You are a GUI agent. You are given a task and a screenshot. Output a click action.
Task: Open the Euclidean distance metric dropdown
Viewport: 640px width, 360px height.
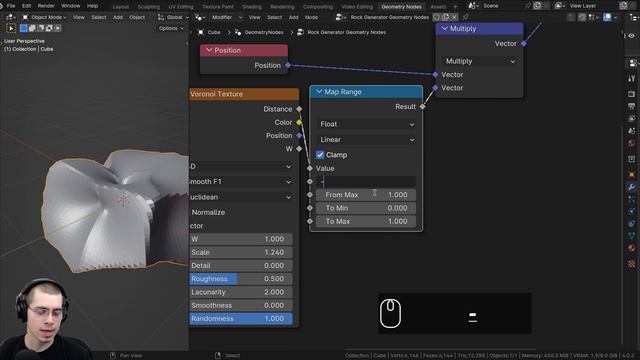click(241, 197)
